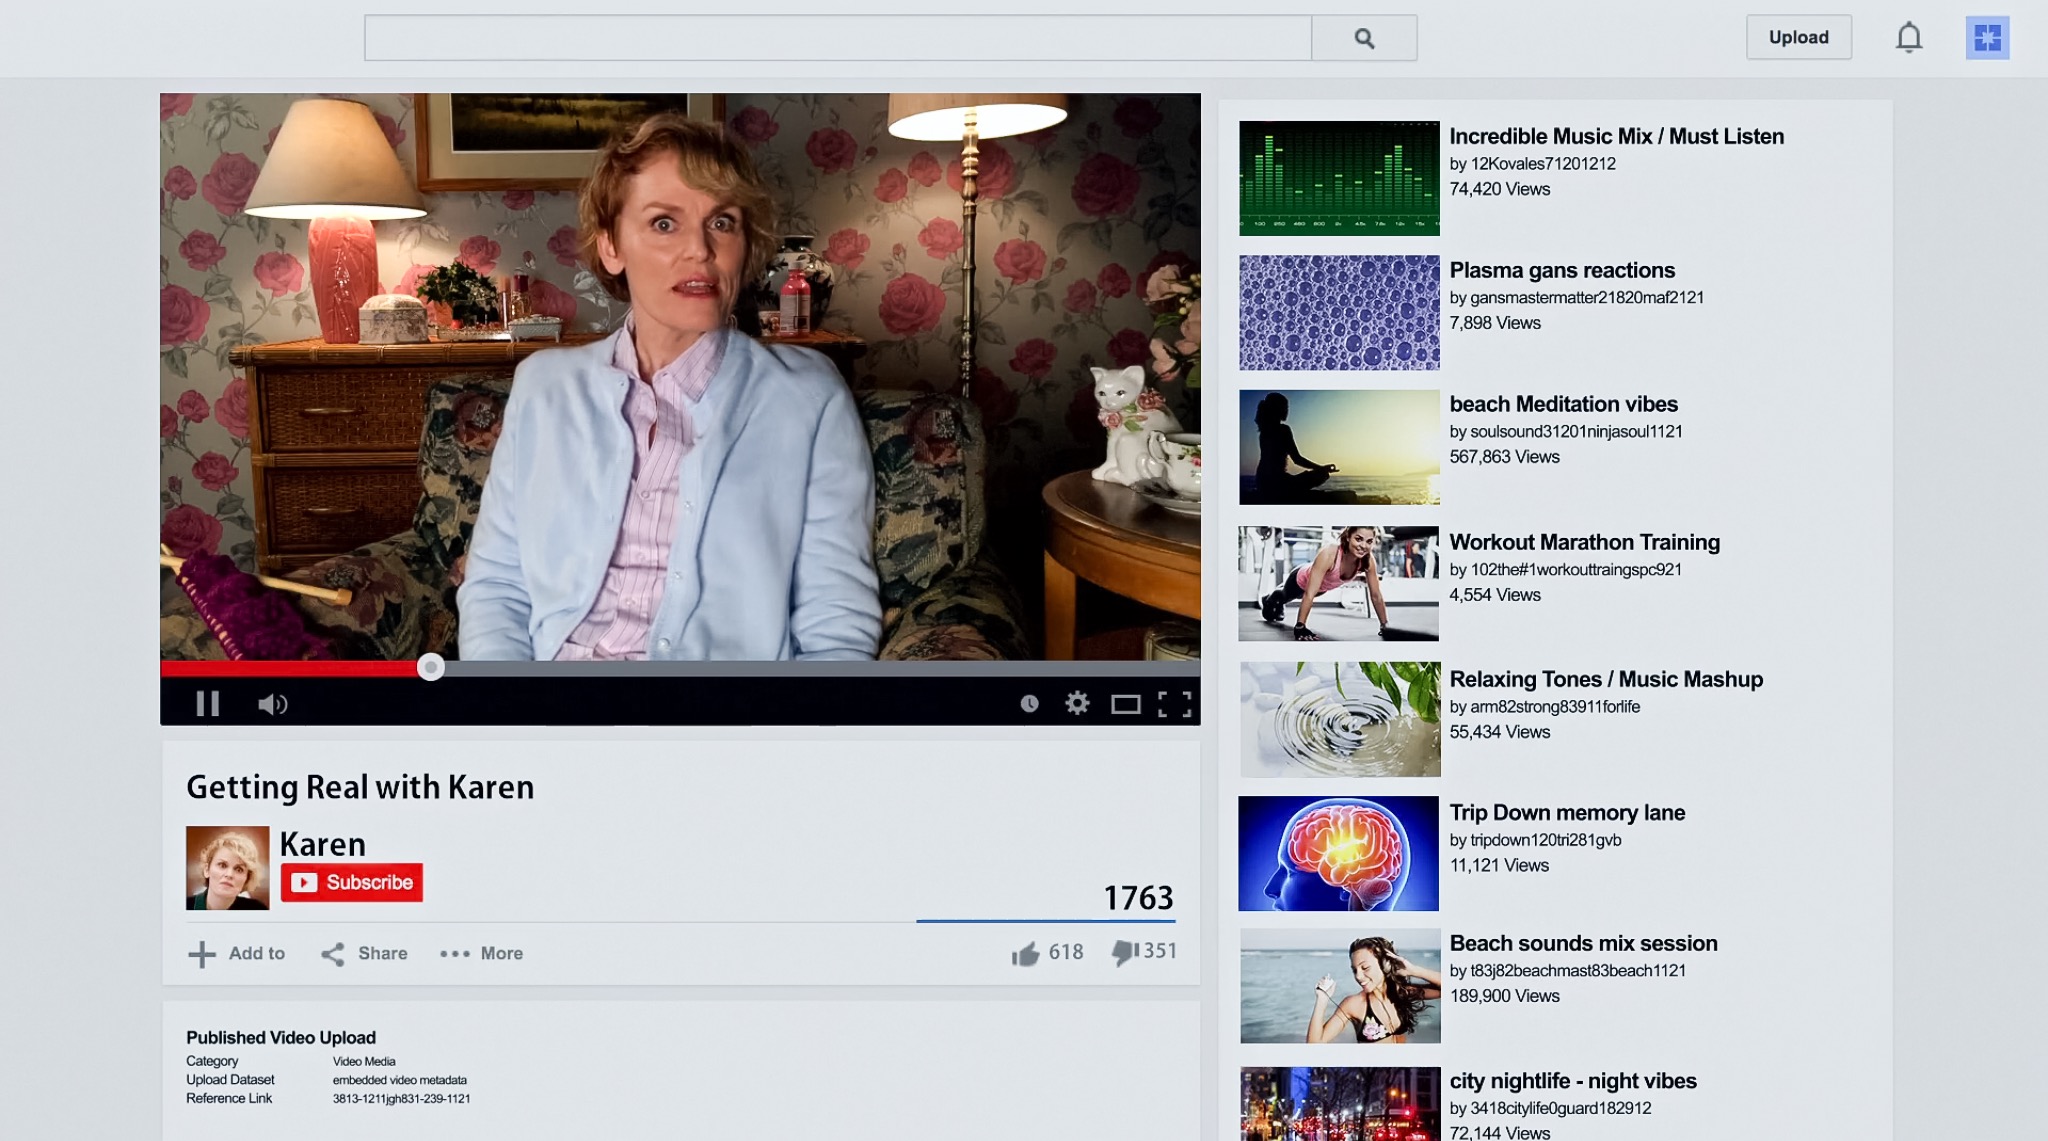The image size is (2048, 1141).
Task: Mute the video volume speaker icon
Action: (x=272, y=704)
